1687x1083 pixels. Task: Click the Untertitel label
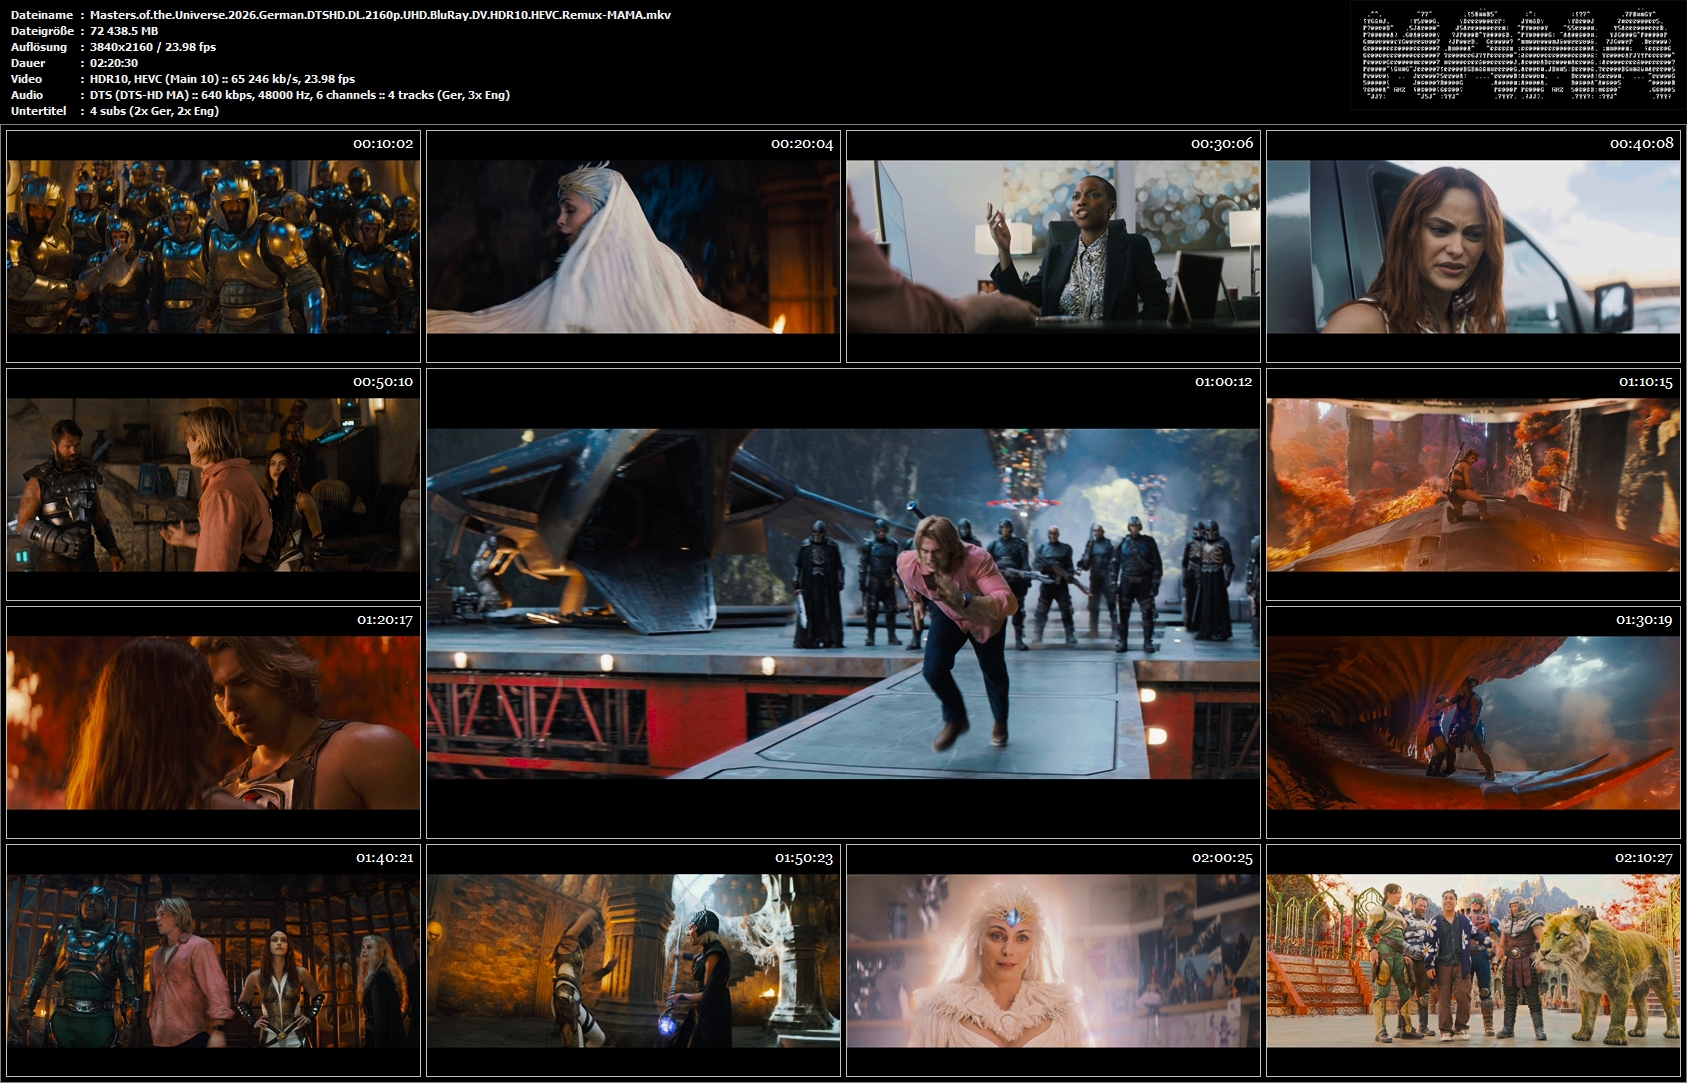[x=39, y=111]
